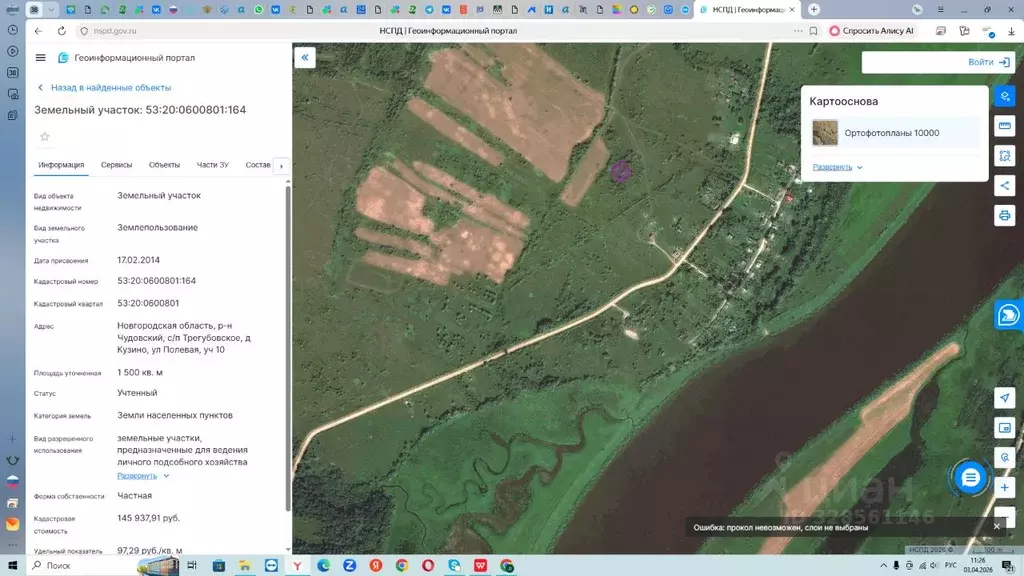
Task: Print the map using printer icon
Action: pyautogui.click(x=1005, y=216)
